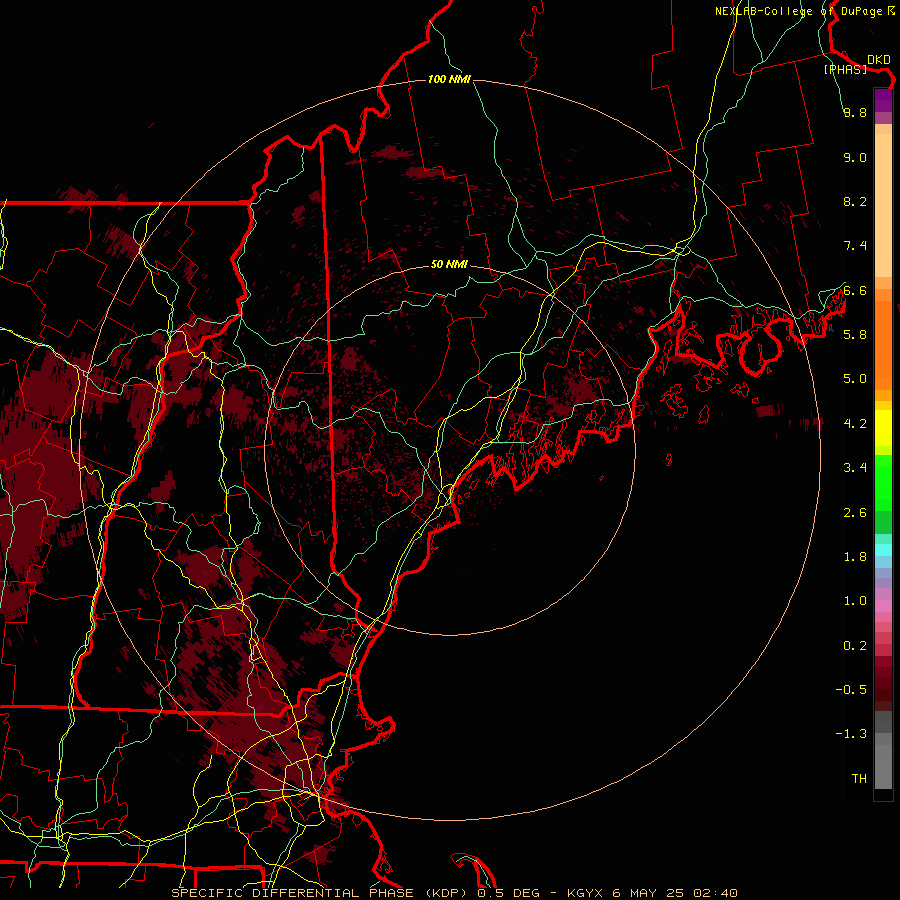Select the 1.0 scale value label

855,601
